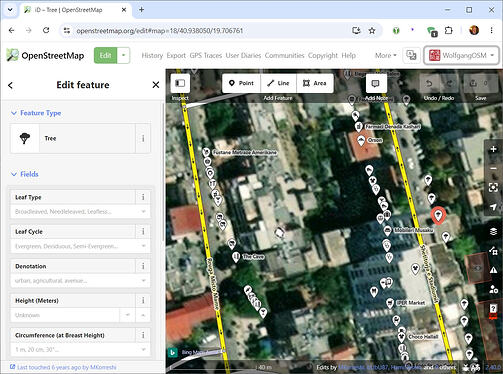Open User Diaries page
The width and height of the screenshot is (503, 374).
click(x=243, y=55)
